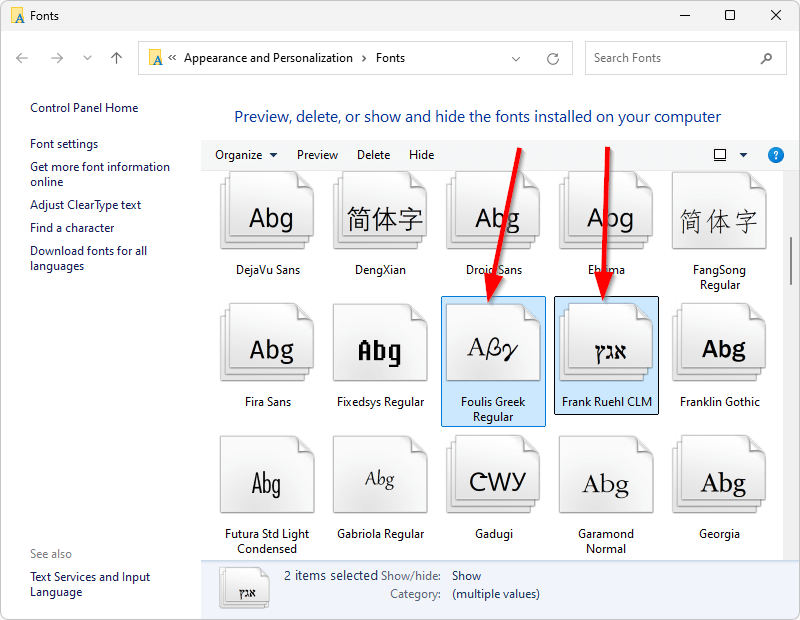Screen dimensions: 800x620
Task: Click the Fonts folder icon in address bar
Action: (x=155, y=58)
